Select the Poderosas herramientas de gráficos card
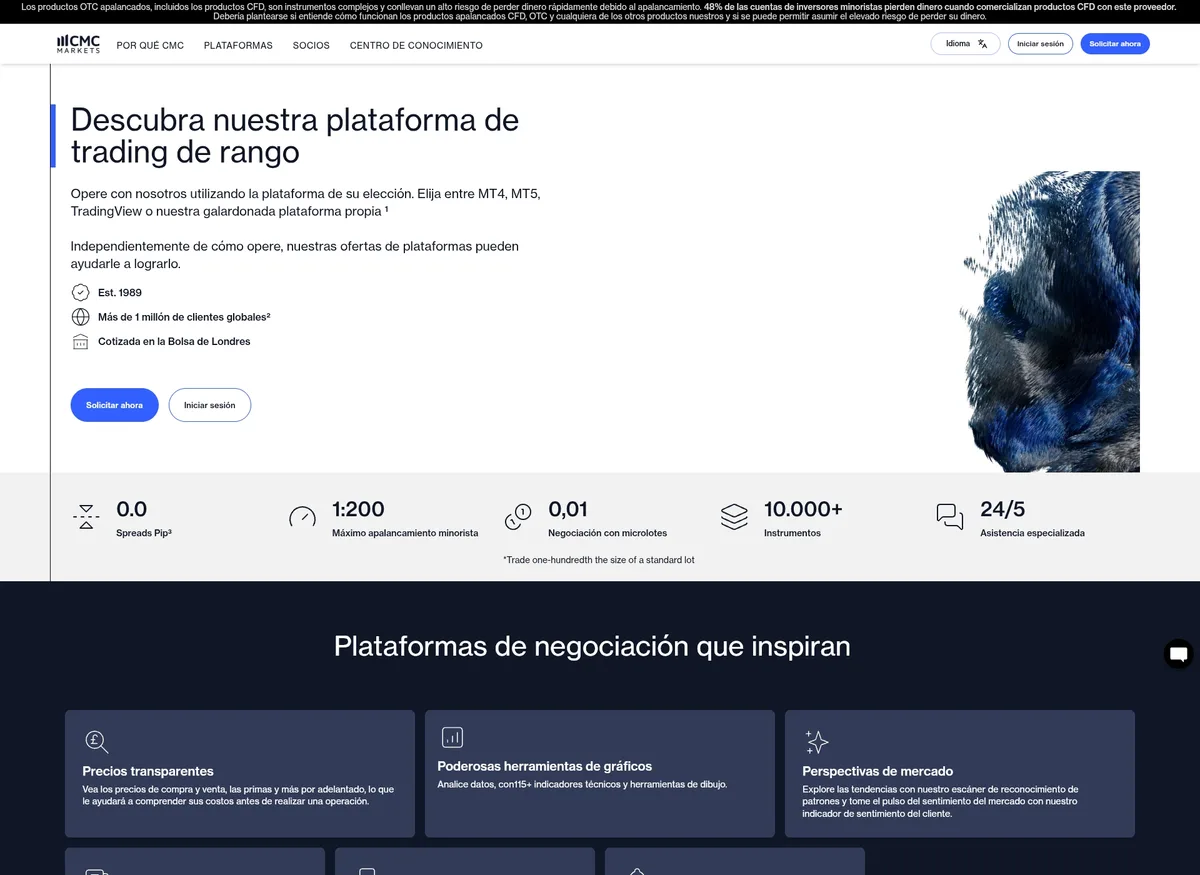Image resolution: width=1200 pixels, height=875 pixels. [x=600, y=774]
